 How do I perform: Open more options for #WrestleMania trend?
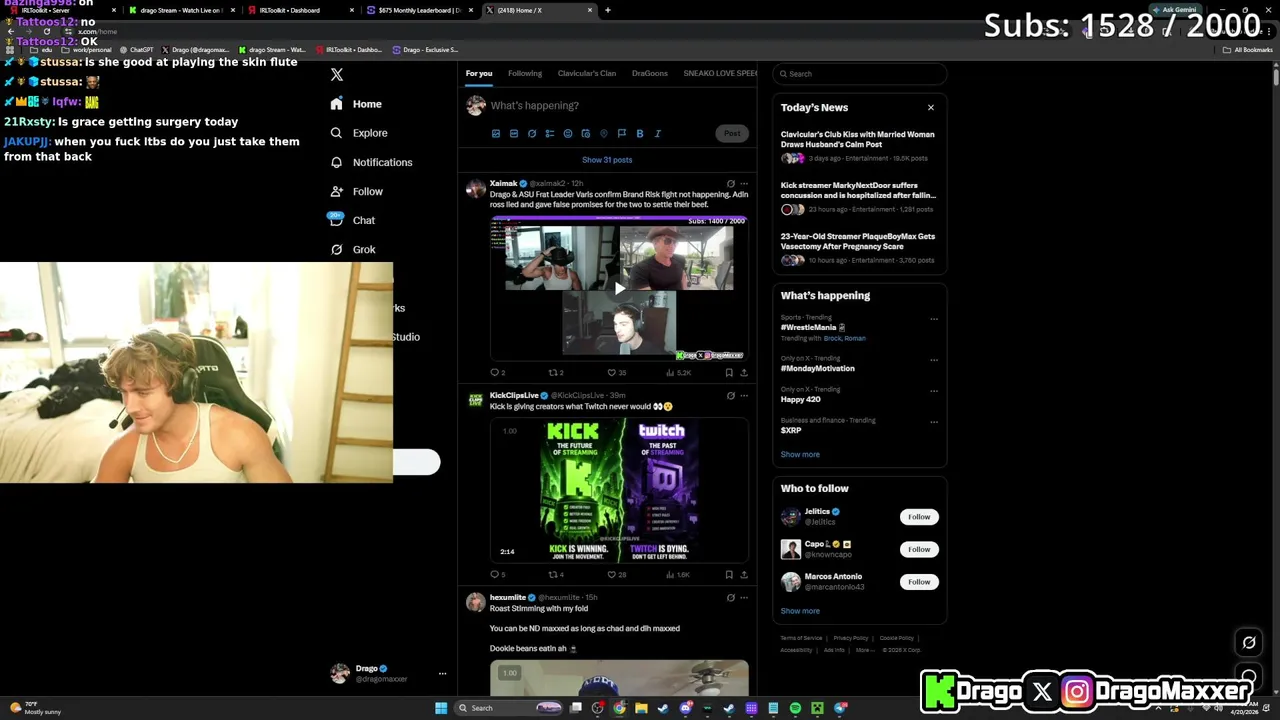[x=934, y=319]
